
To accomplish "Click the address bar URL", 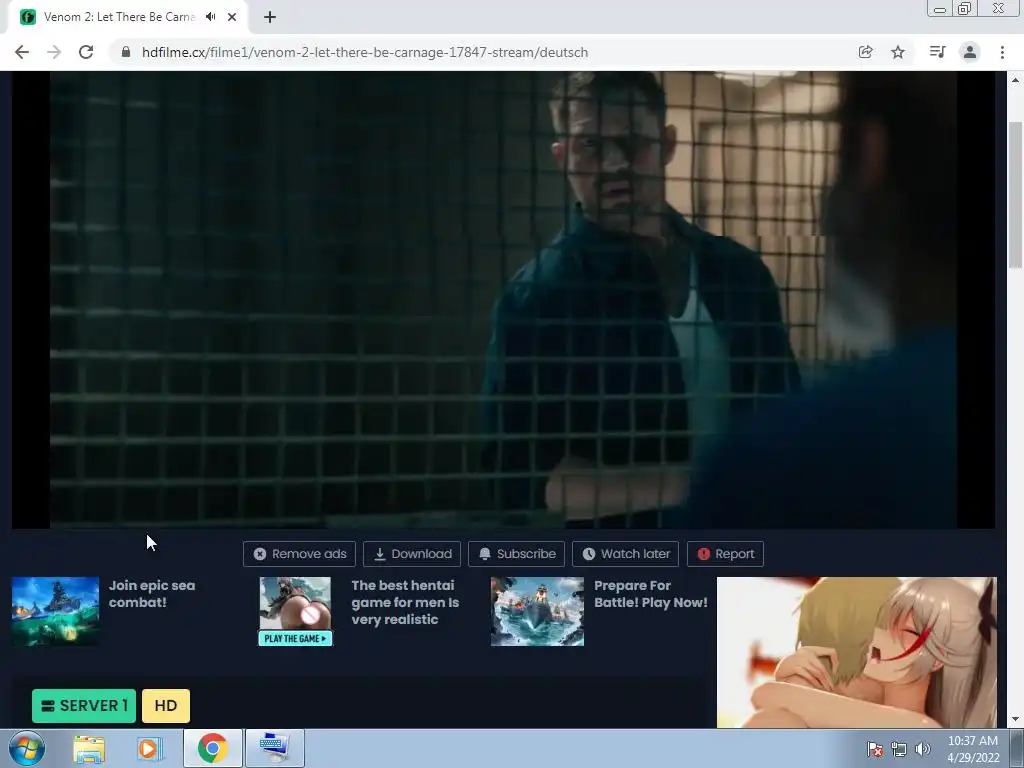I will tap(365, 52).
